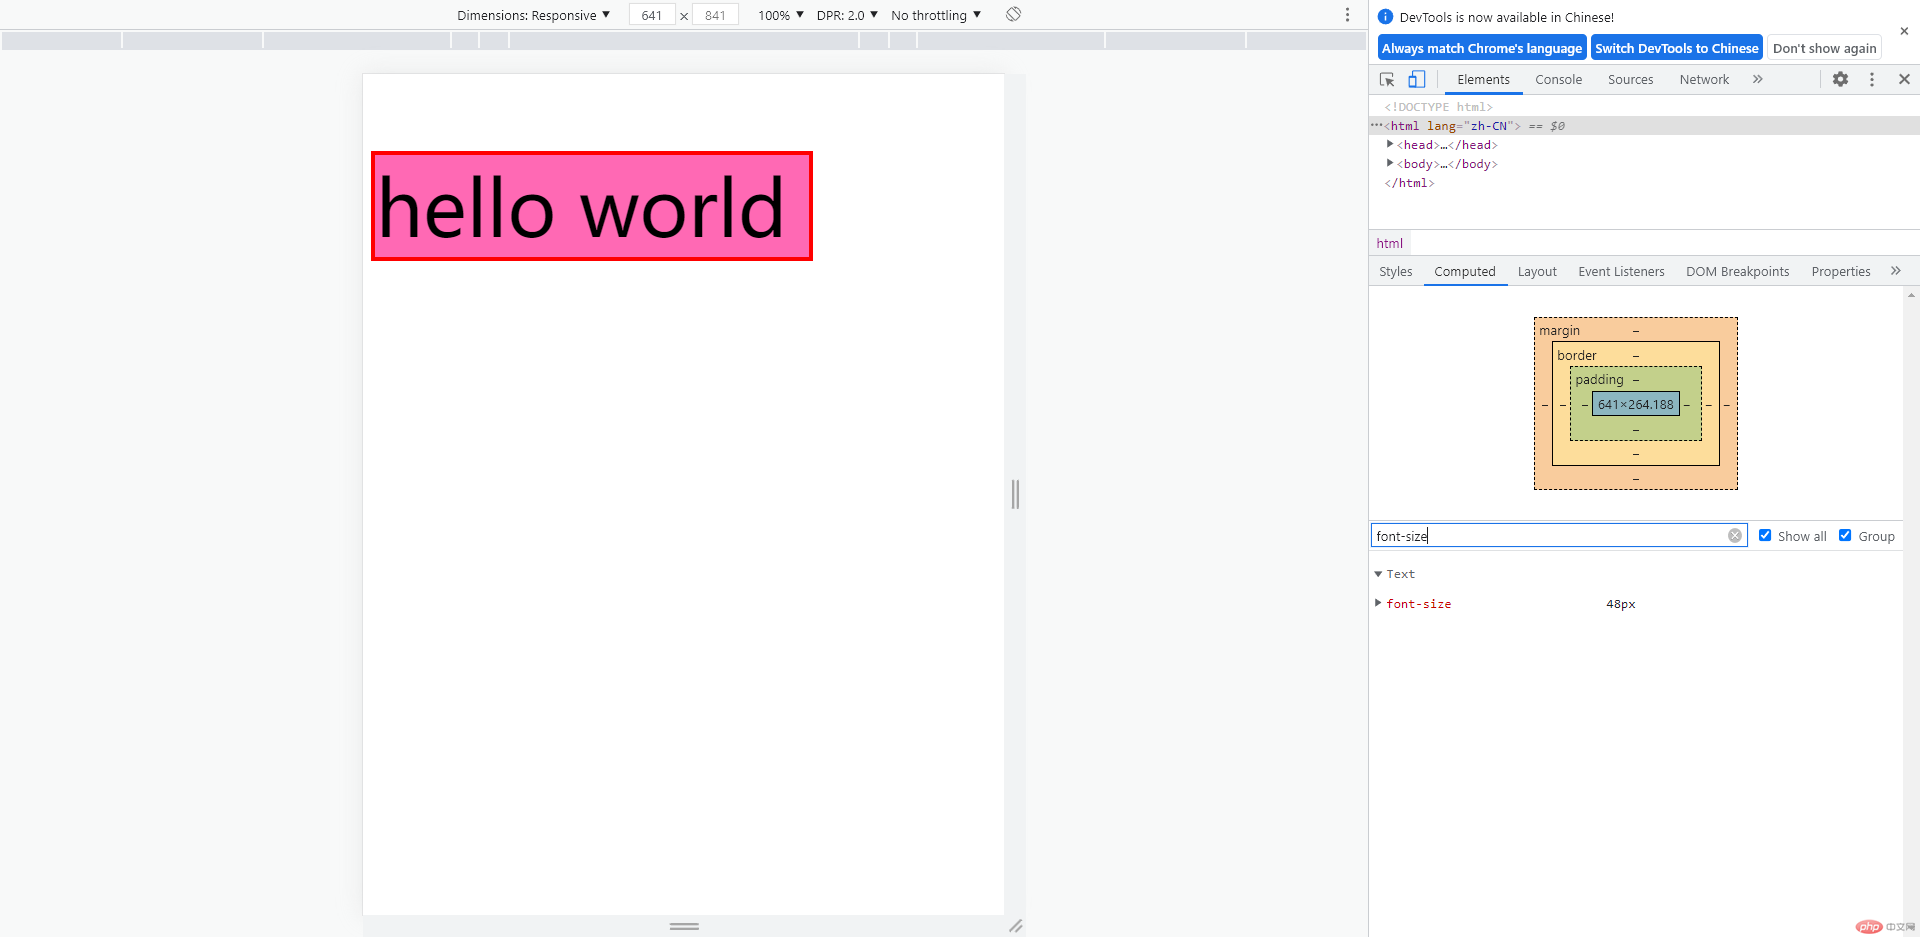Activate the inspect element picker icon

[1387, 79]
